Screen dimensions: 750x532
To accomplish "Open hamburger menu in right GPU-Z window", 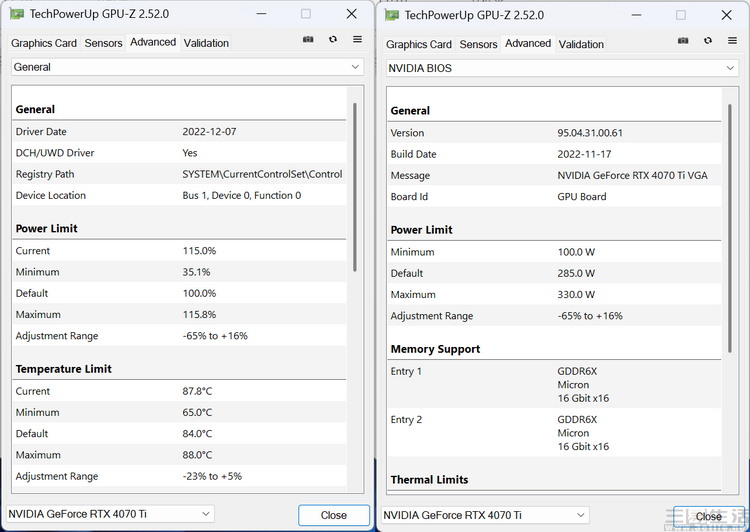I will (732, 41).
